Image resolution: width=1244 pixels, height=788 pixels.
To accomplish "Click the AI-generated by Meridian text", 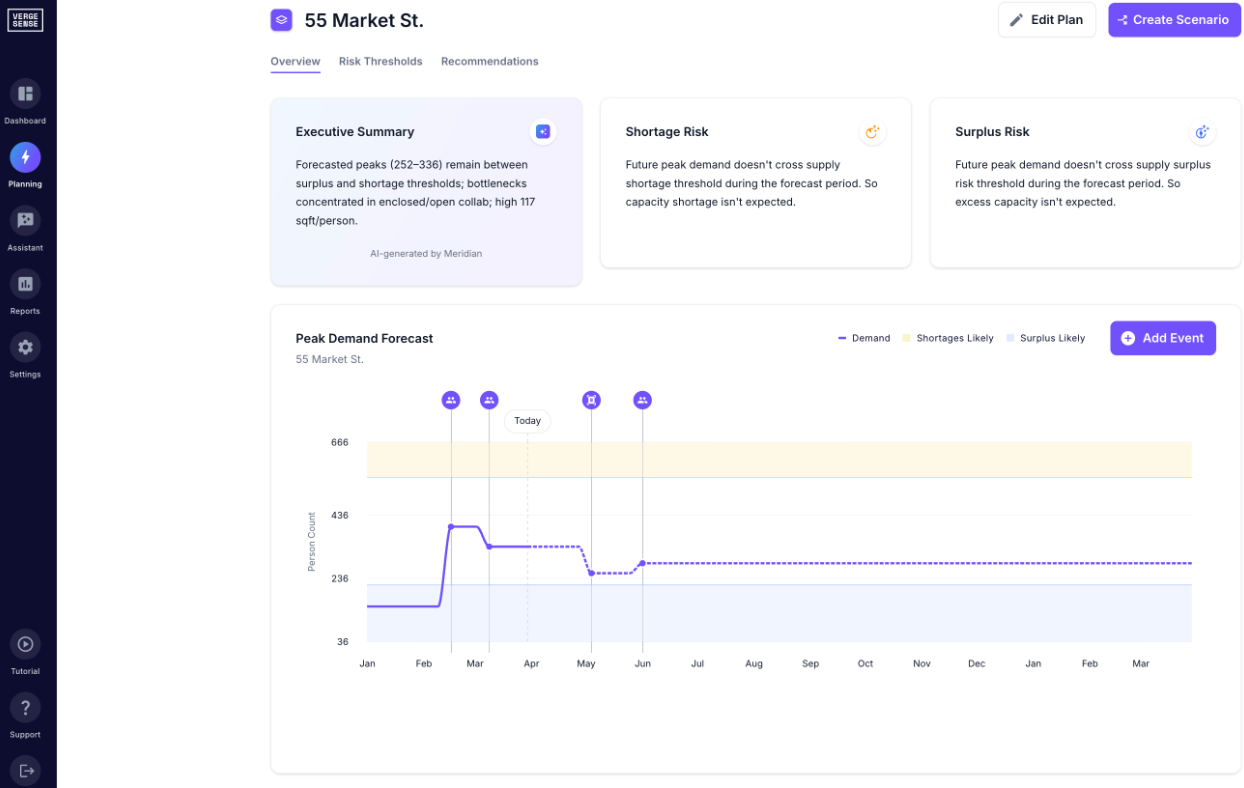I will (426, 254).
